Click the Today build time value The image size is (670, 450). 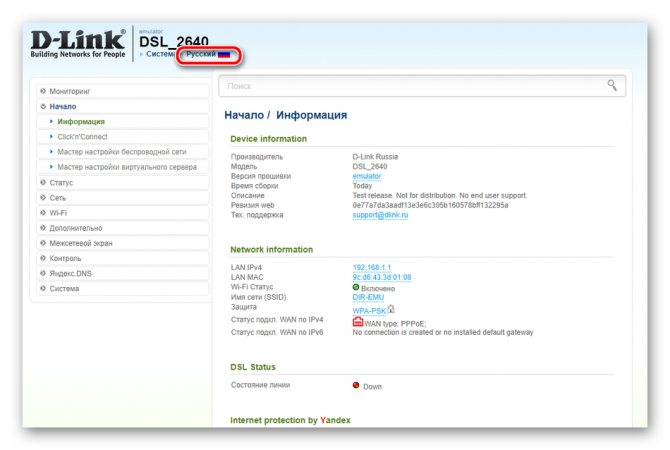pos(362,186)
